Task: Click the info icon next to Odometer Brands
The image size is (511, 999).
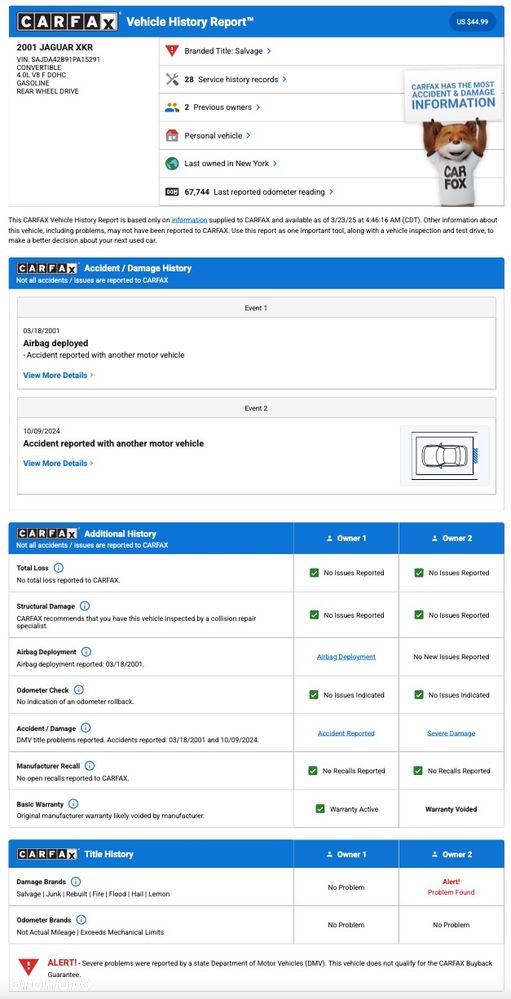Action: [x=81, y=919]
